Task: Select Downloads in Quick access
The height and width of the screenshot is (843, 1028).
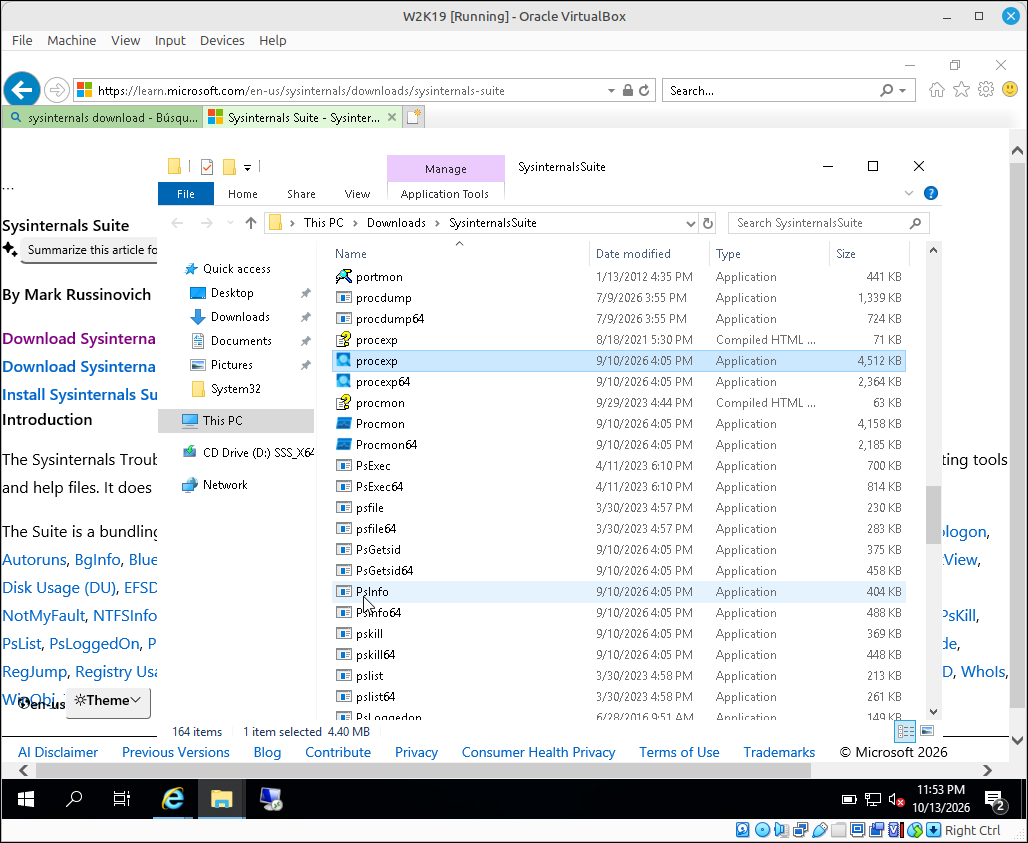Action: point(240,317)
